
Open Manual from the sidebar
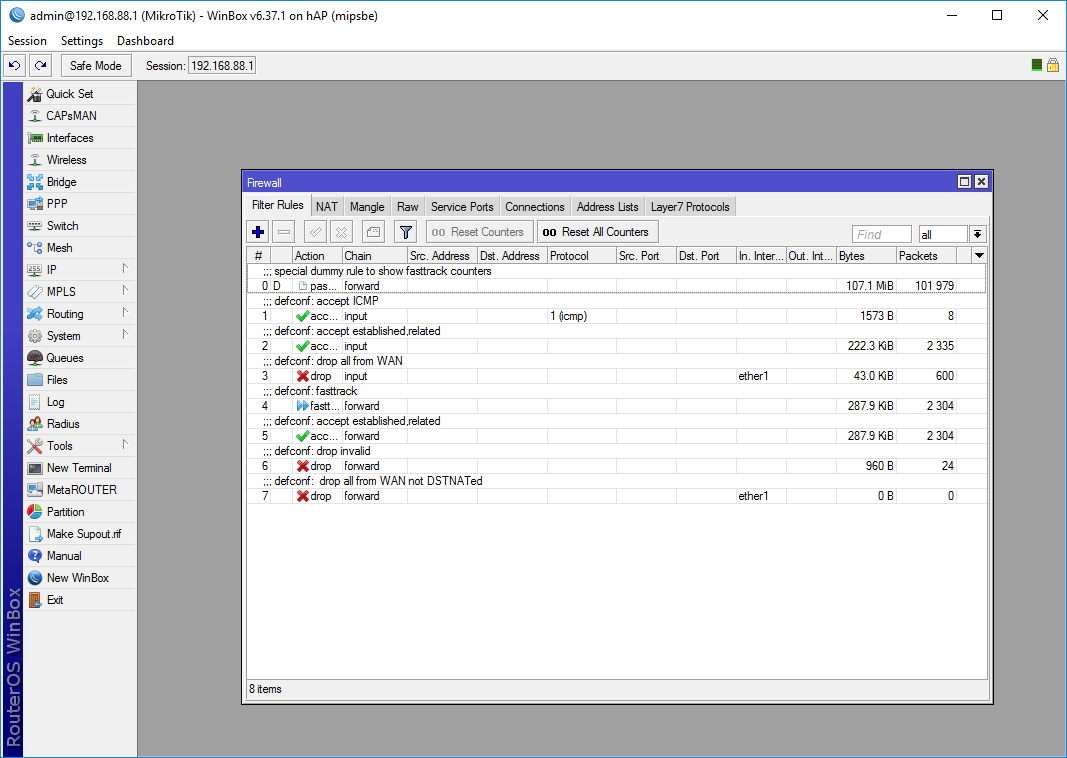tap(80, 556)
